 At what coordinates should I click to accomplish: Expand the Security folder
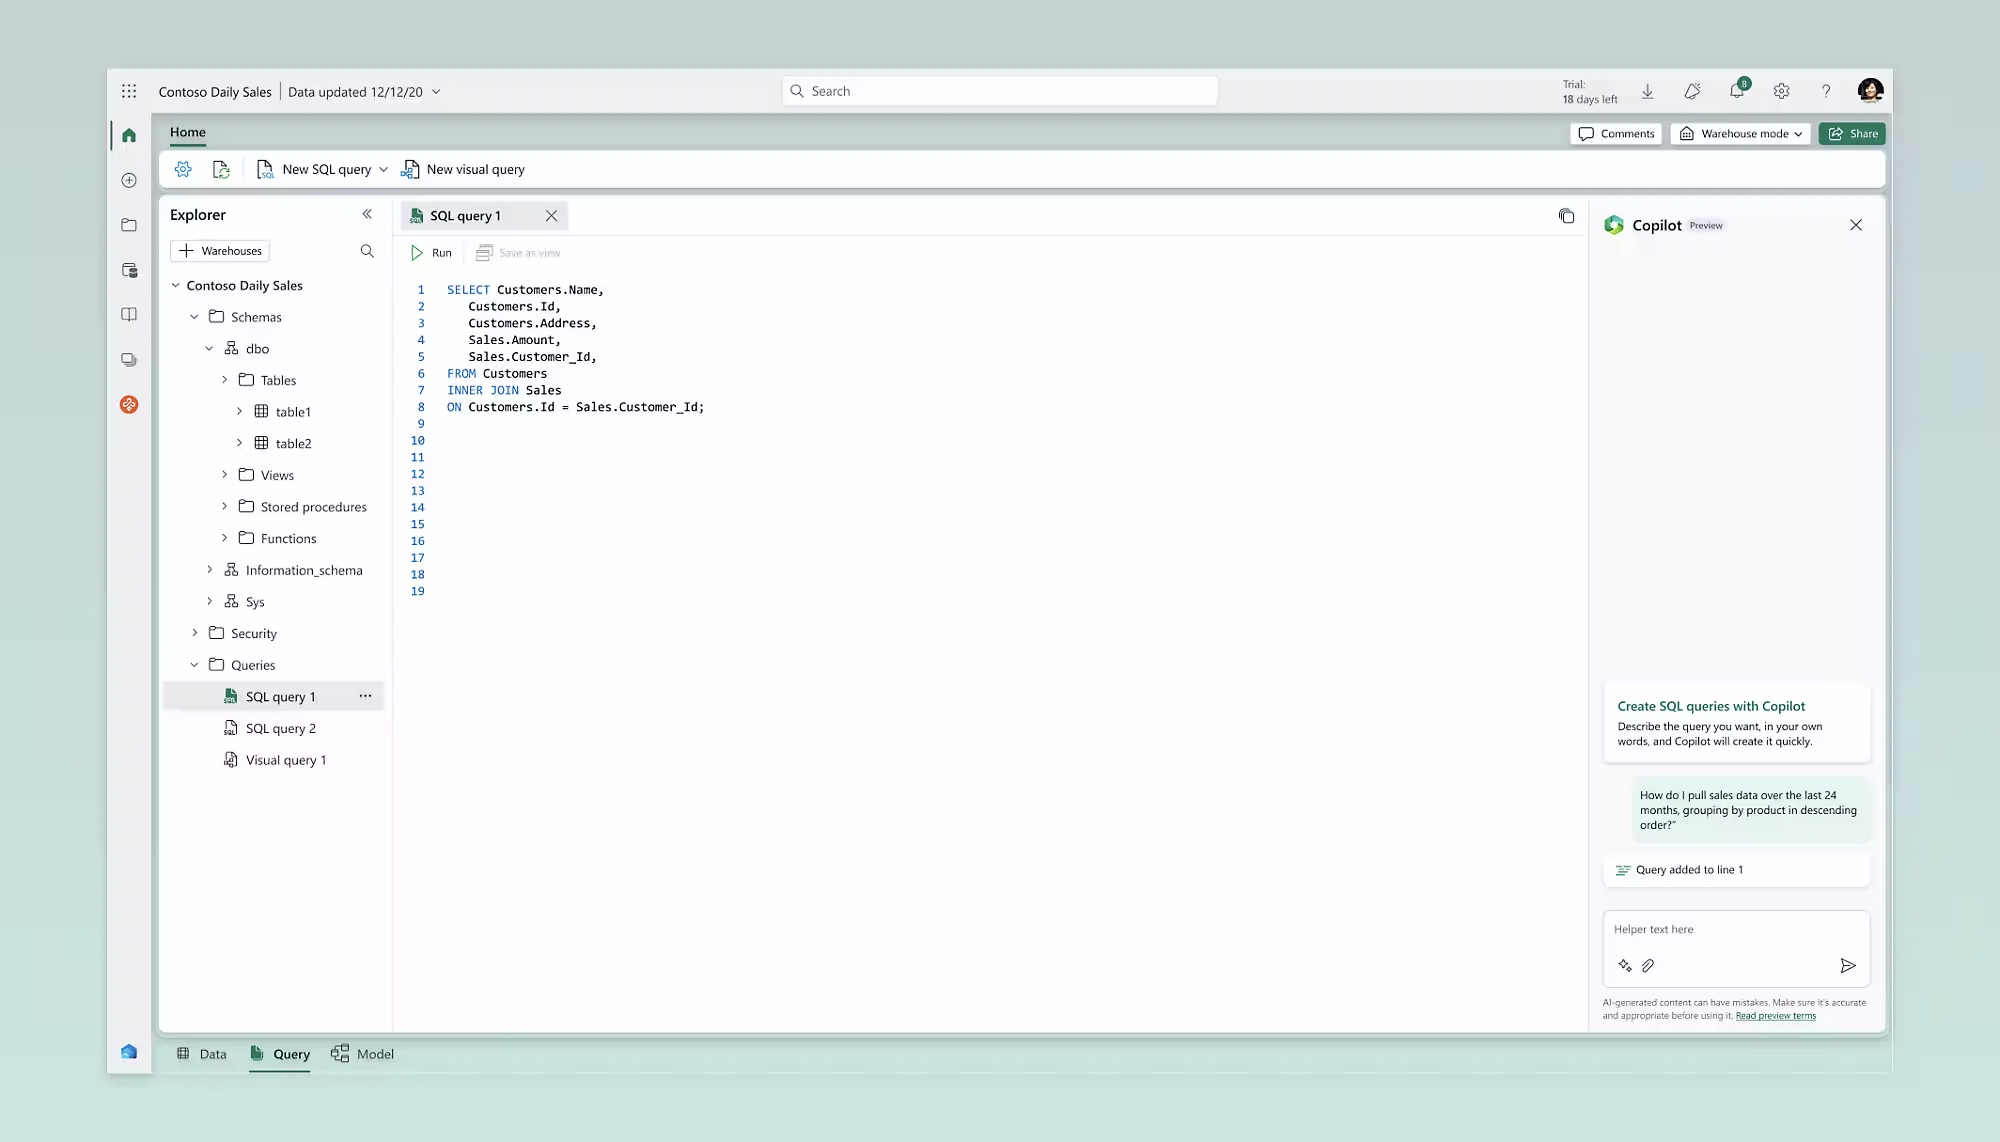click(194, 633)
